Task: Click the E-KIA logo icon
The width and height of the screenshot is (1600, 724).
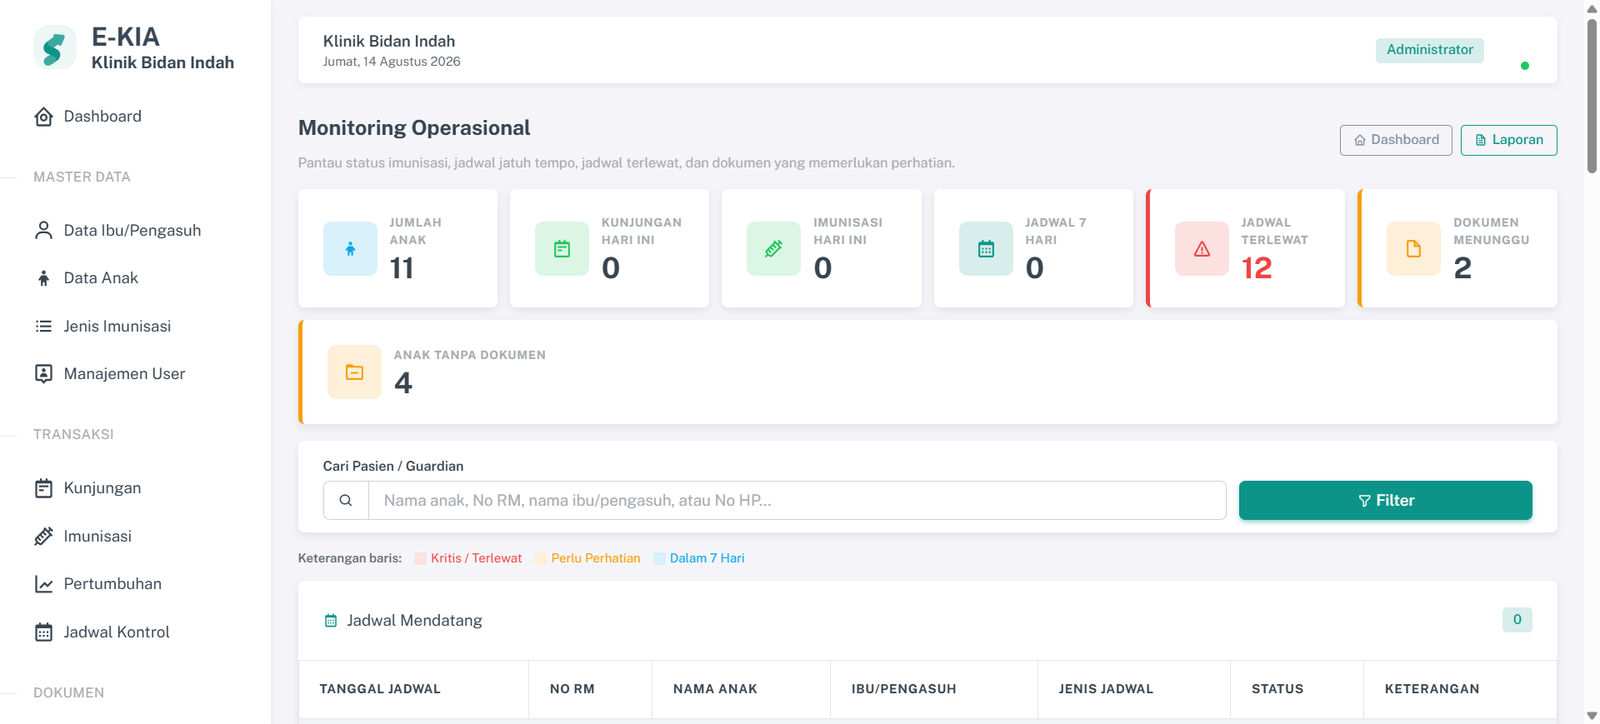Action: [x=55, y=47]
